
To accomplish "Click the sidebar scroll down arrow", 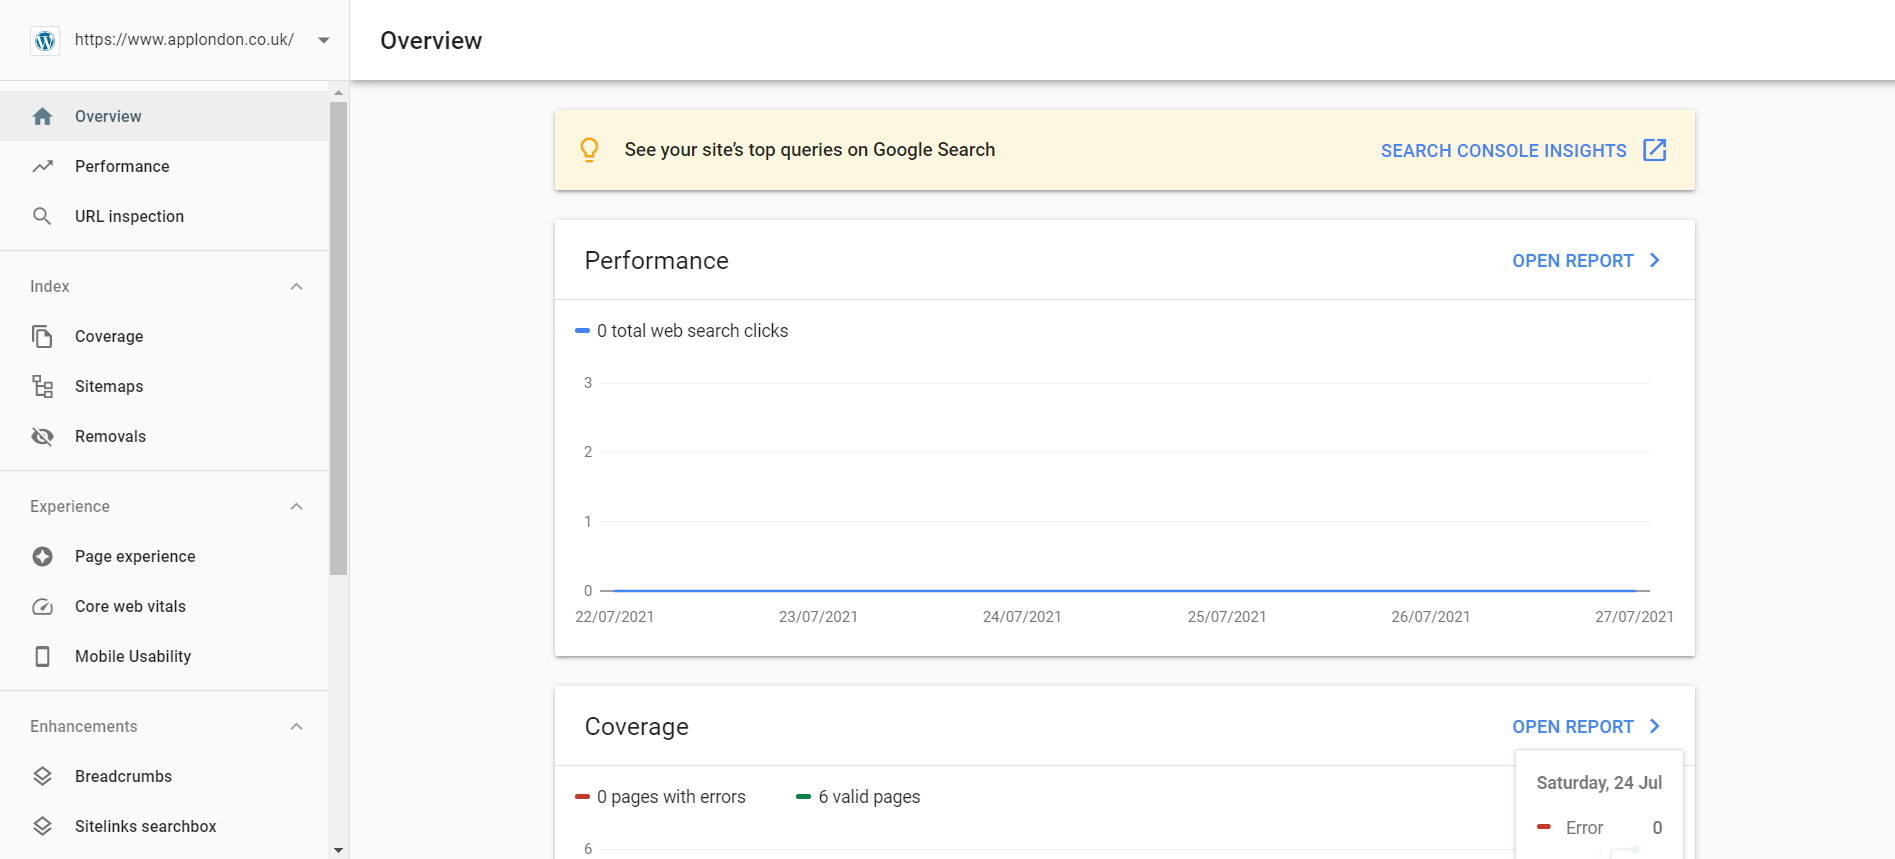I will click(x=338, y=850).
